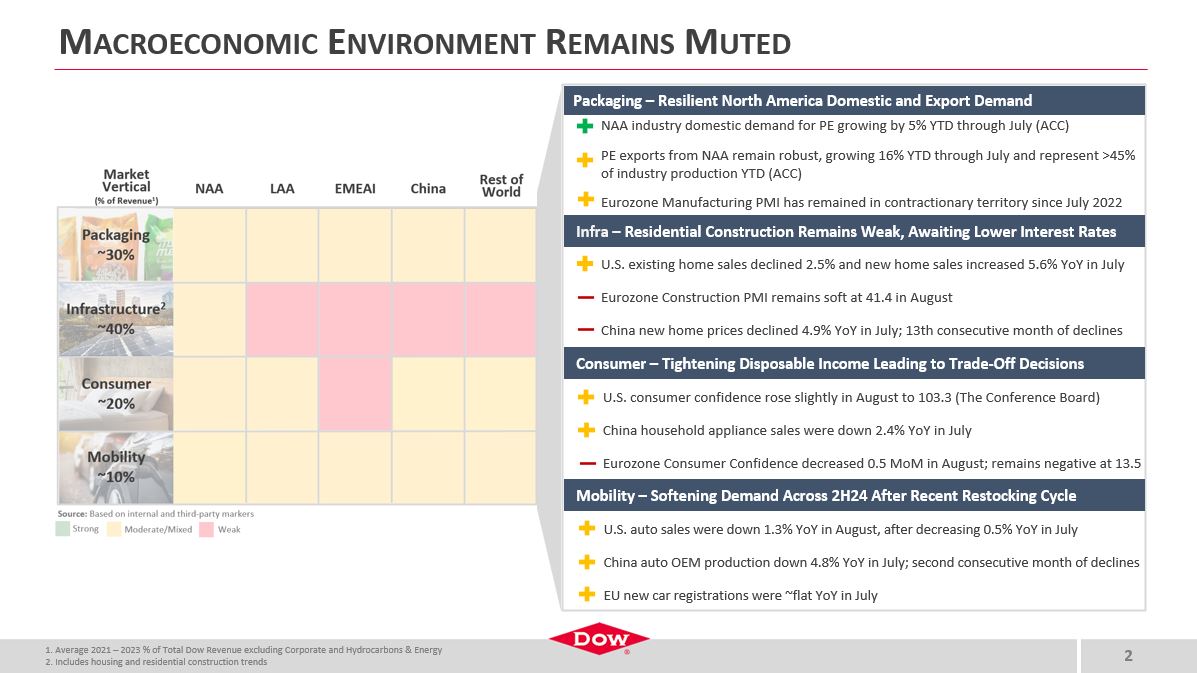Select the red minus icon beside Eurozone Construction PMI
Viewport: 1197px width, 673px height.
click(585, 298)
